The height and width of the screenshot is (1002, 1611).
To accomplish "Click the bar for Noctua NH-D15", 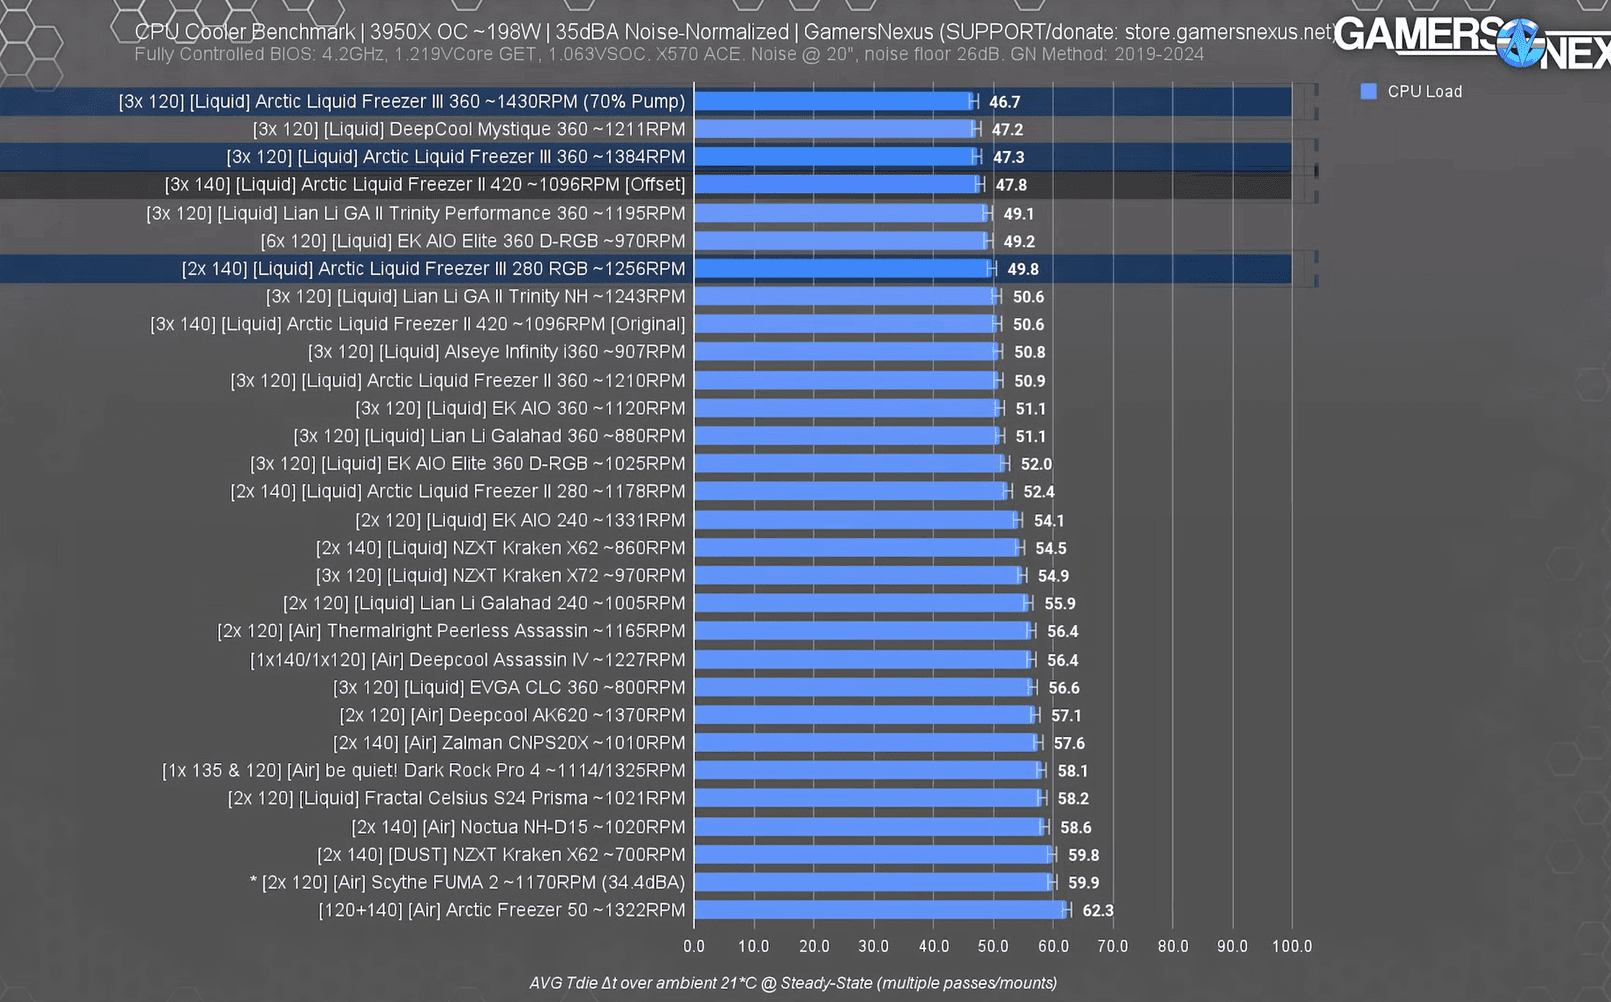I will 869,828.
